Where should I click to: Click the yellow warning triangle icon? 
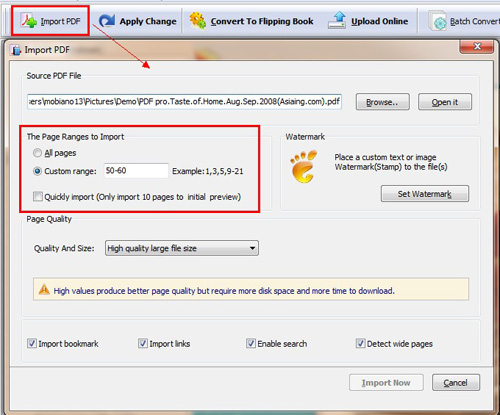tap(44, 290)
